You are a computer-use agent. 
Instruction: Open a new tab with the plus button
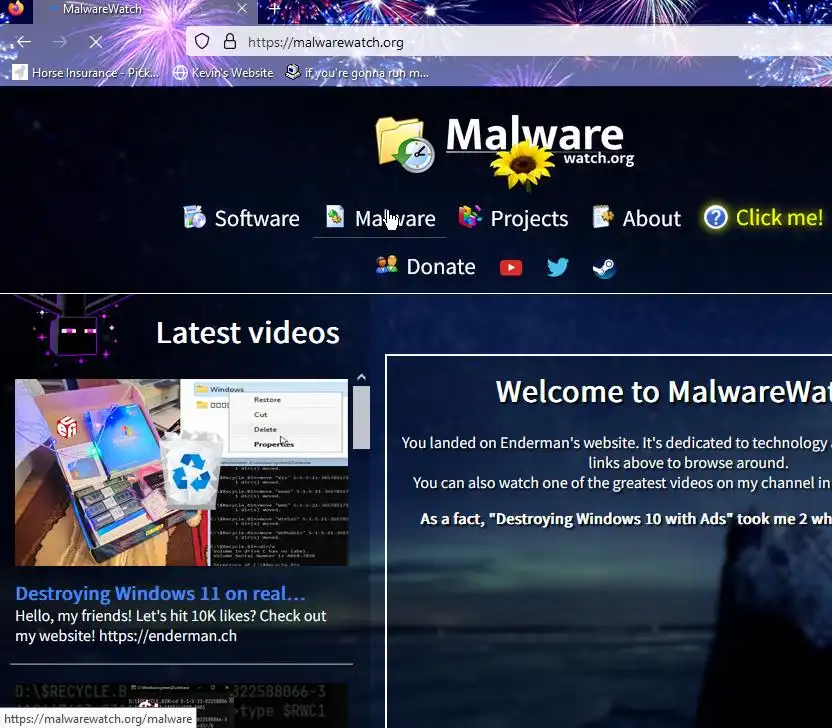point(274,8)
